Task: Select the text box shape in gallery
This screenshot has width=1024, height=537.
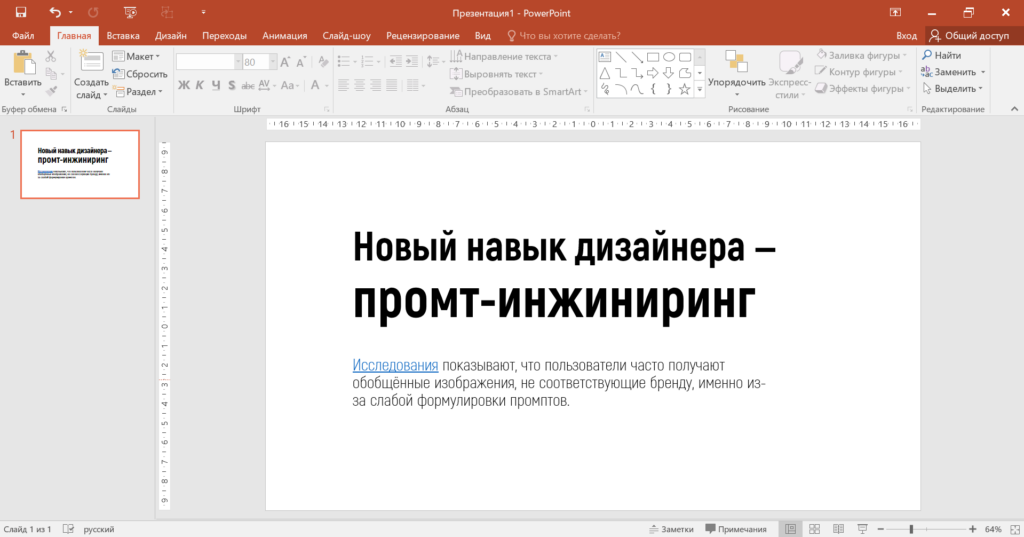Action: coord(605,57)
